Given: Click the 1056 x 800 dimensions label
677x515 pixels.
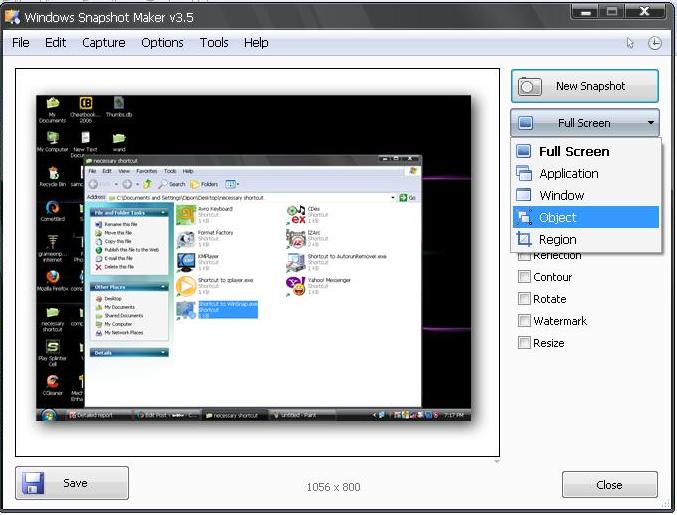Looking at the screenshot, I should point(333,487).
